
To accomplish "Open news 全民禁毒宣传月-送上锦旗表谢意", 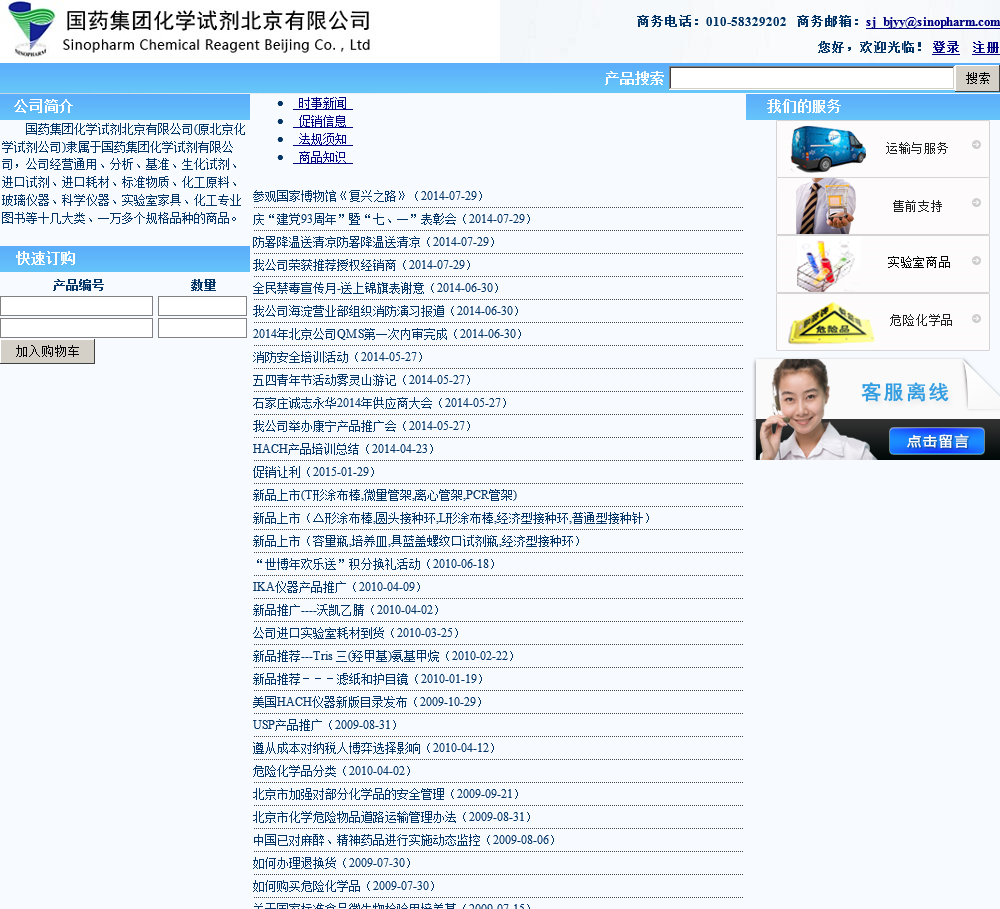I will click(376, 288).
